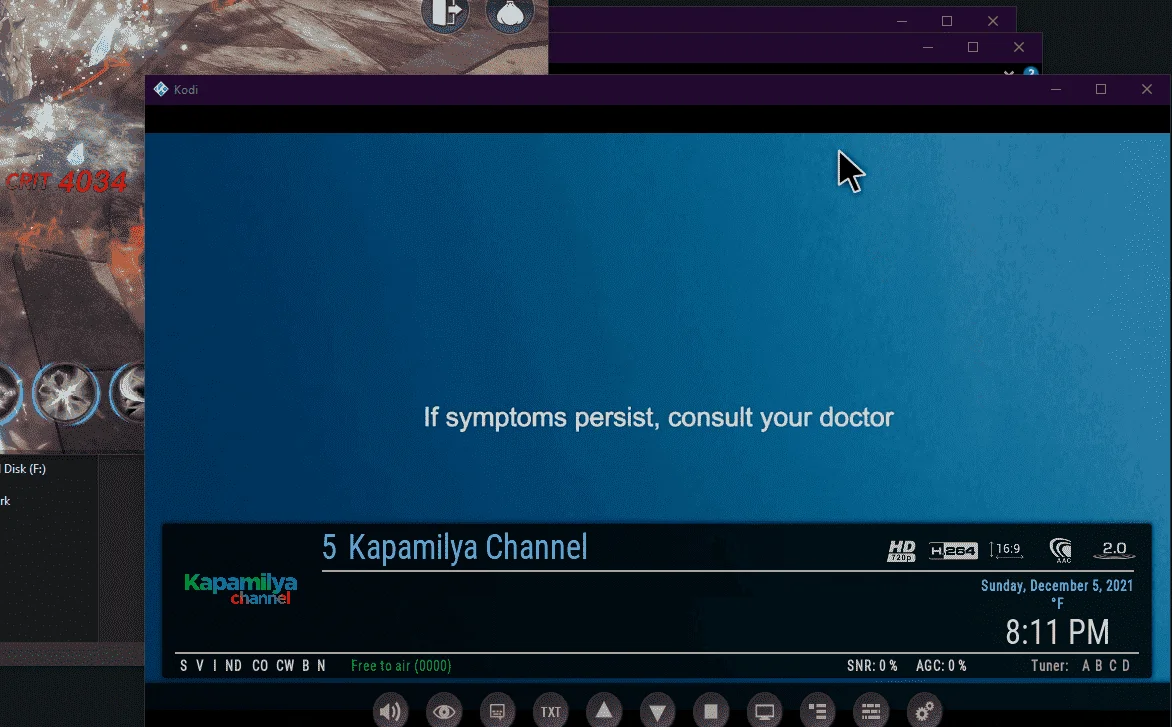Viewport: 1172px width, 727px height.
Task: Minimize the Kodi window
Action: 1055,90
